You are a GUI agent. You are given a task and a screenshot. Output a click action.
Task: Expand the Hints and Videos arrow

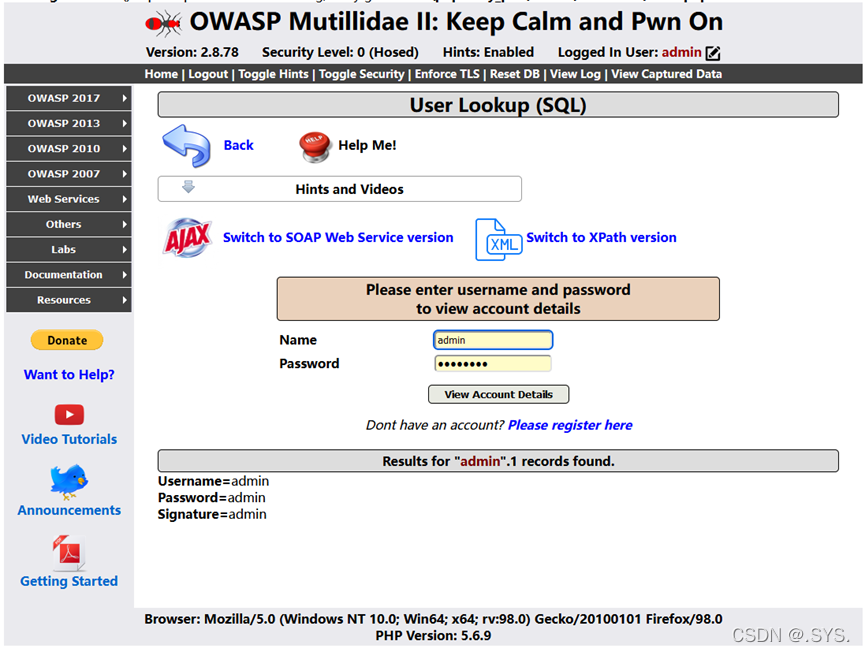coord(188,187)
